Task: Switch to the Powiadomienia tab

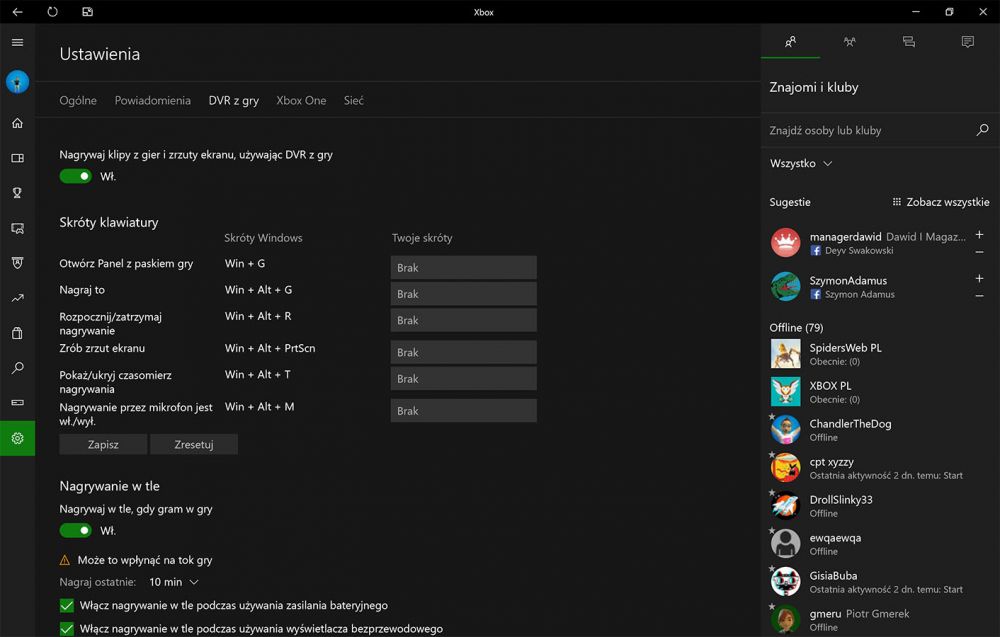Action: (x=152, y=101)
